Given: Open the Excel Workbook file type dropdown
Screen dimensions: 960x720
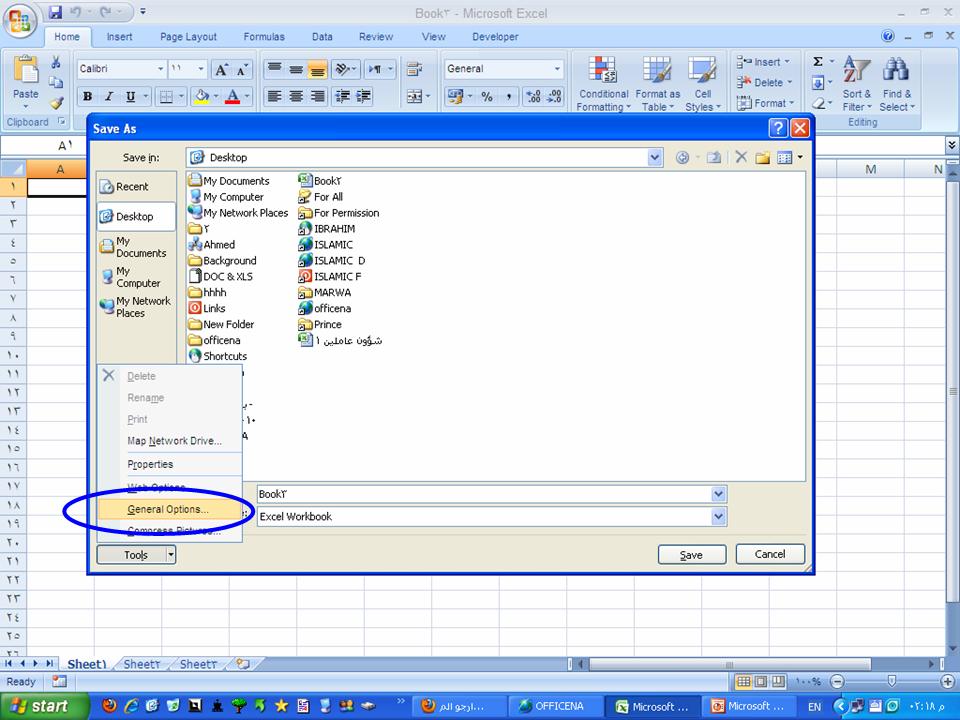Looking at the screenshot, I should (719, 517).
